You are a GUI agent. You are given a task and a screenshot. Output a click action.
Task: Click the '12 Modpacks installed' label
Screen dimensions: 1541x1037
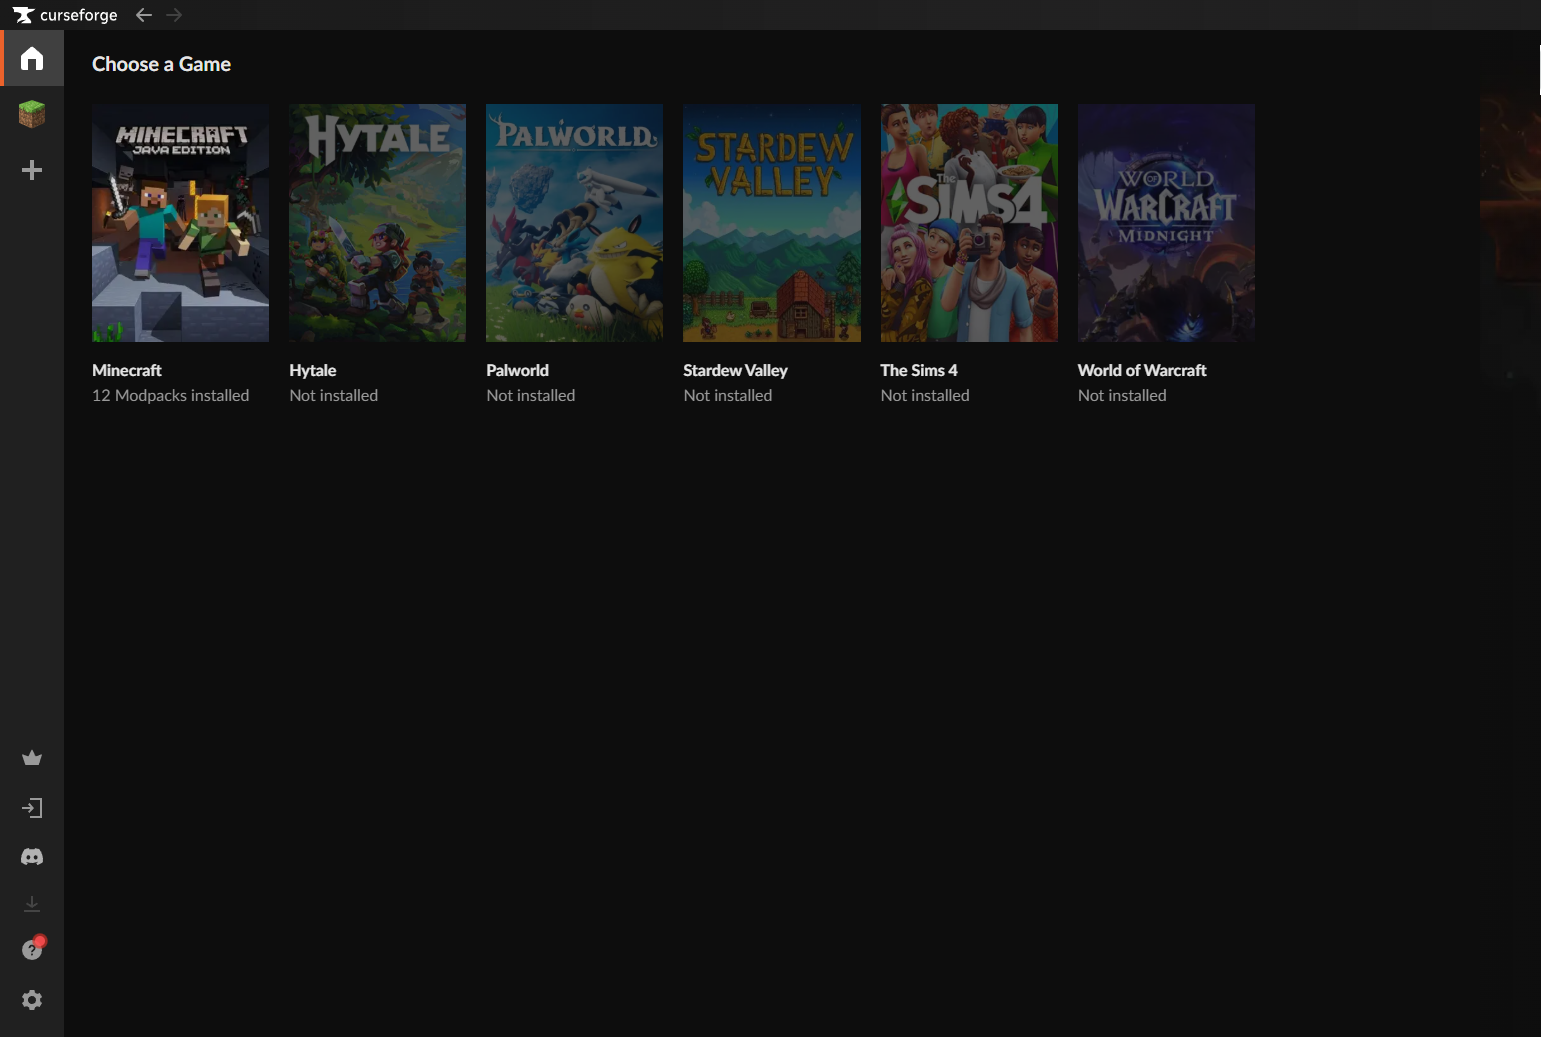click(171, 395)
